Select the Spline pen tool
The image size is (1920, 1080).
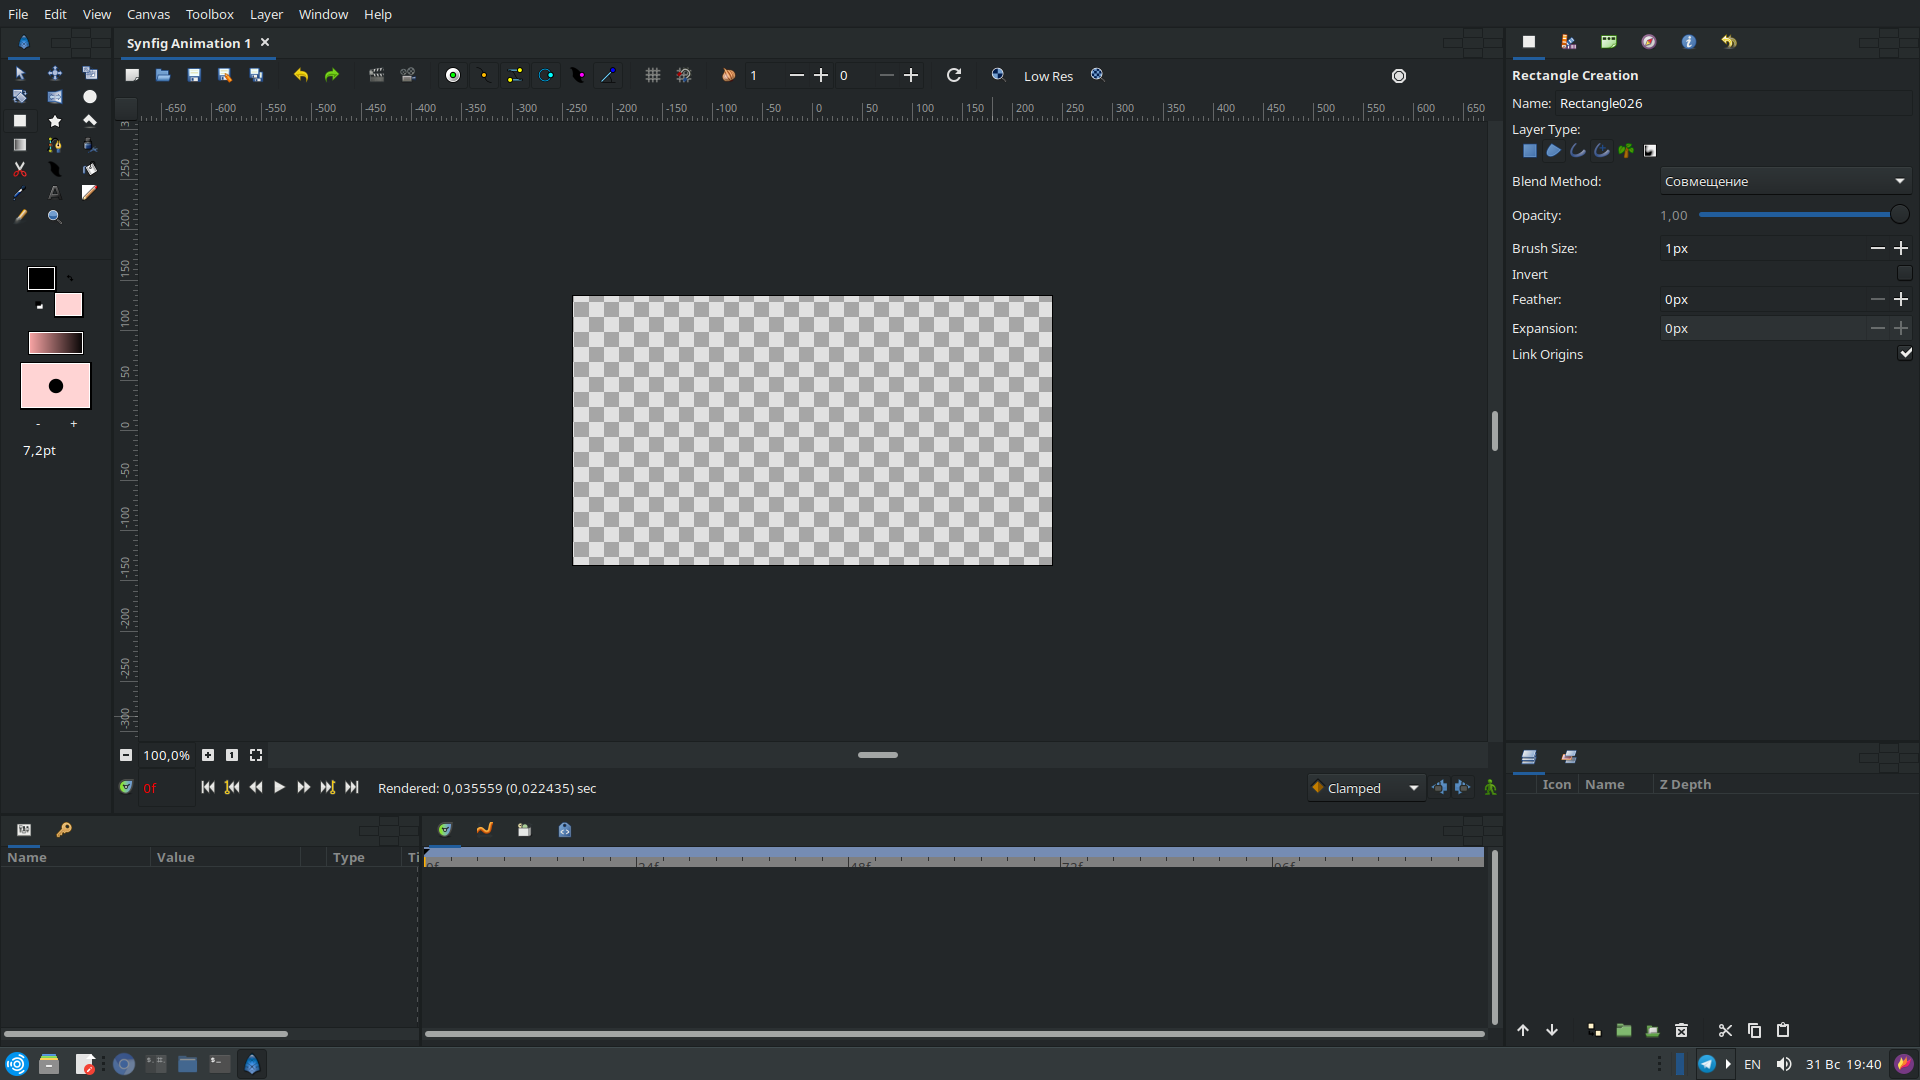coord(55,145)
